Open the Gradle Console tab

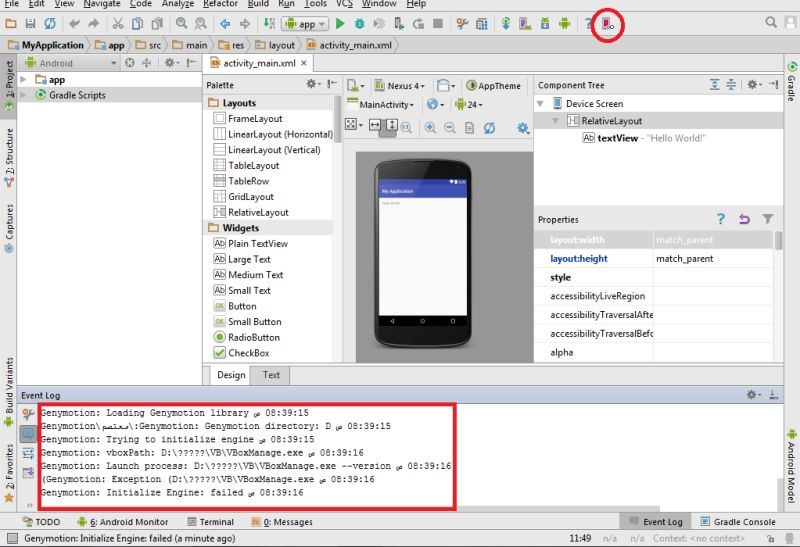click(738, 522)
